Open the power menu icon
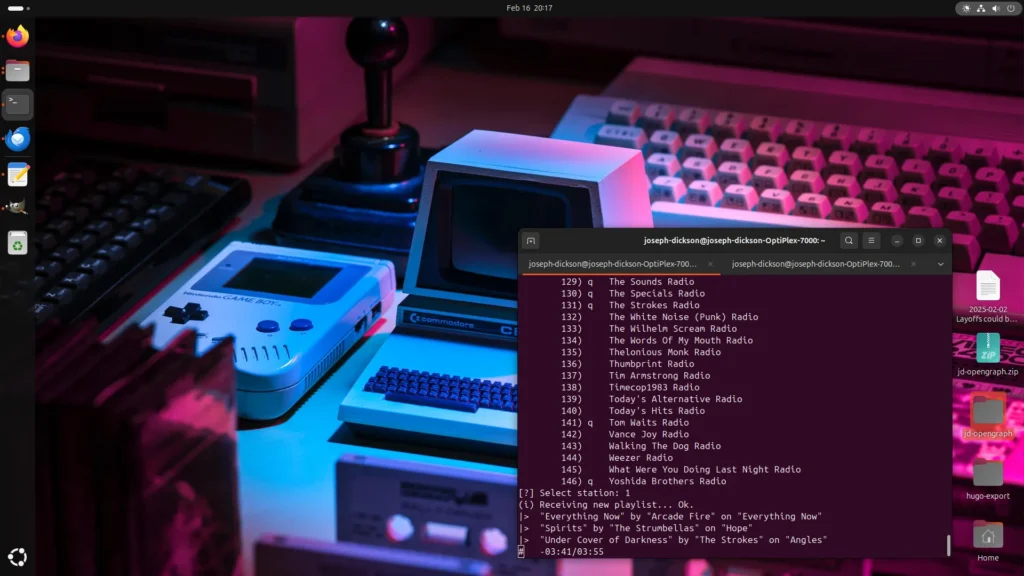This screenshot has width=1024, height=576. (1011, 8)
